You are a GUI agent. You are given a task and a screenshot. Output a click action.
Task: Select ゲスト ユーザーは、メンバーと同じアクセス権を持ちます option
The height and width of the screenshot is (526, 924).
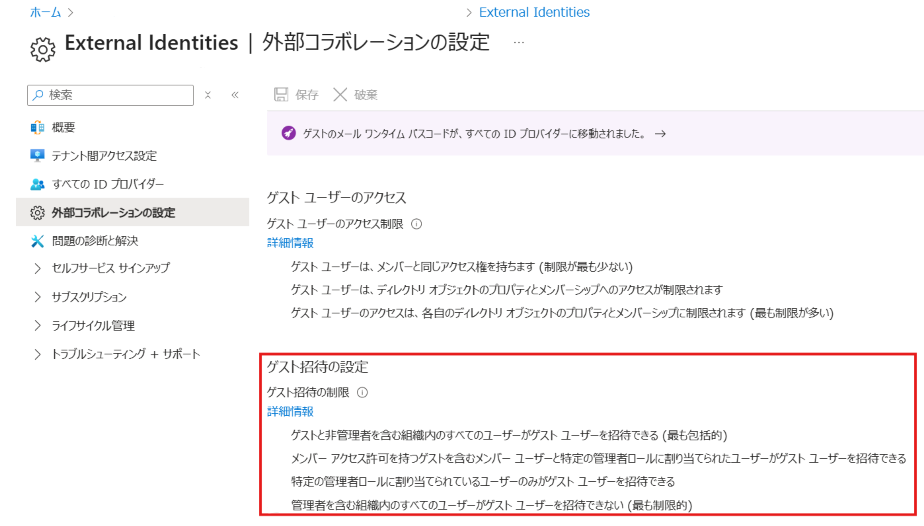coord(461,266)
